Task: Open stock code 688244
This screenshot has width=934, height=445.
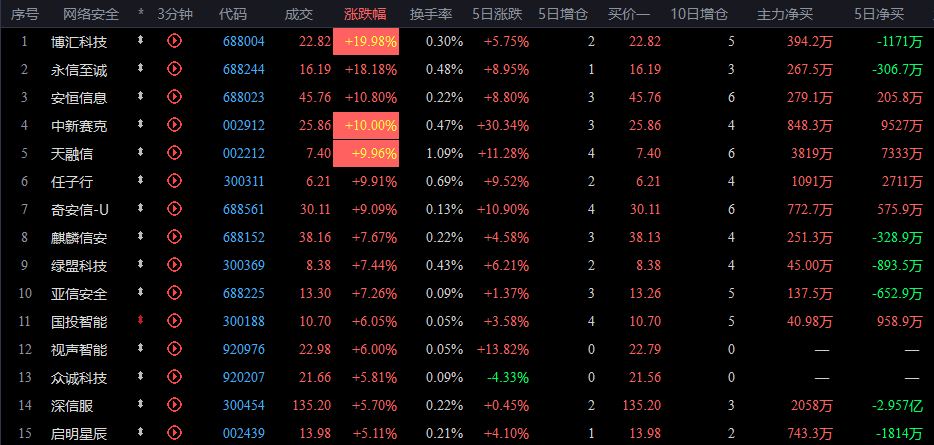Action: 244,69
